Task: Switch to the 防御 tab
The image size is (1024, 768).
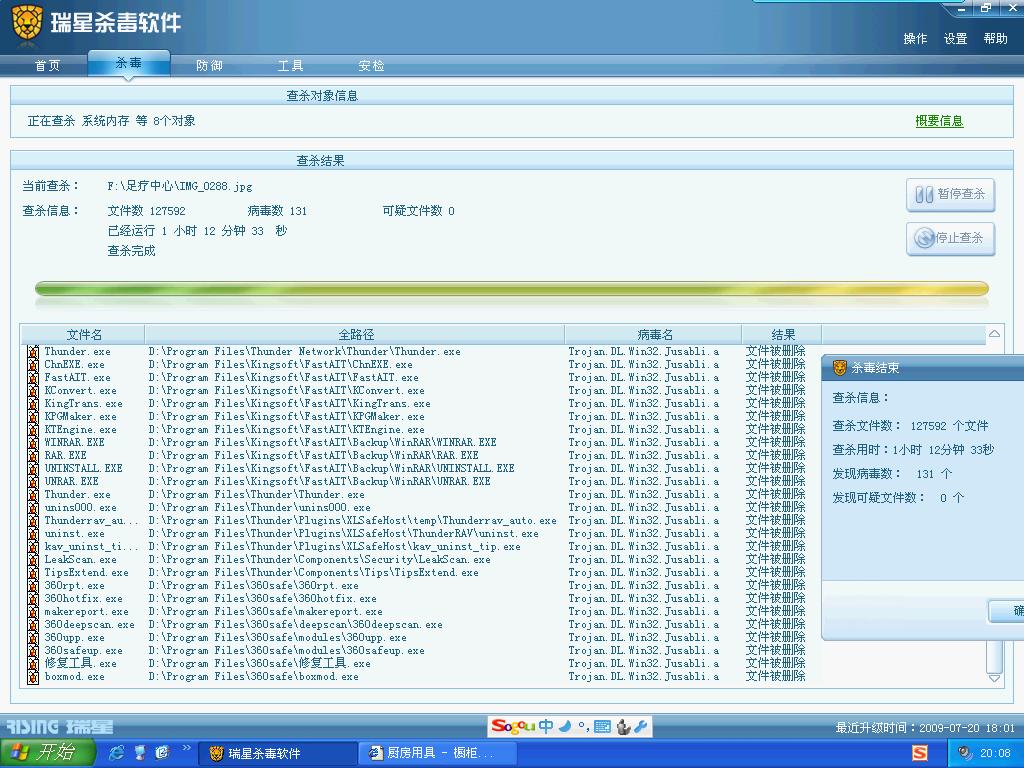Action: [209, 65]
